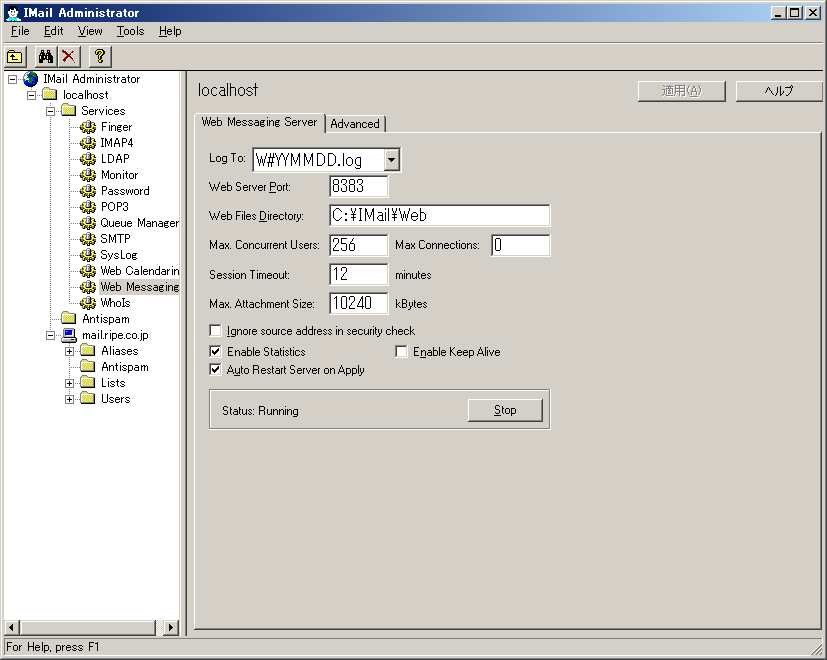This screenshot has height=660, width=827.
Task: Click the tree scrollbar left arrow
Action: coord(12,627)
